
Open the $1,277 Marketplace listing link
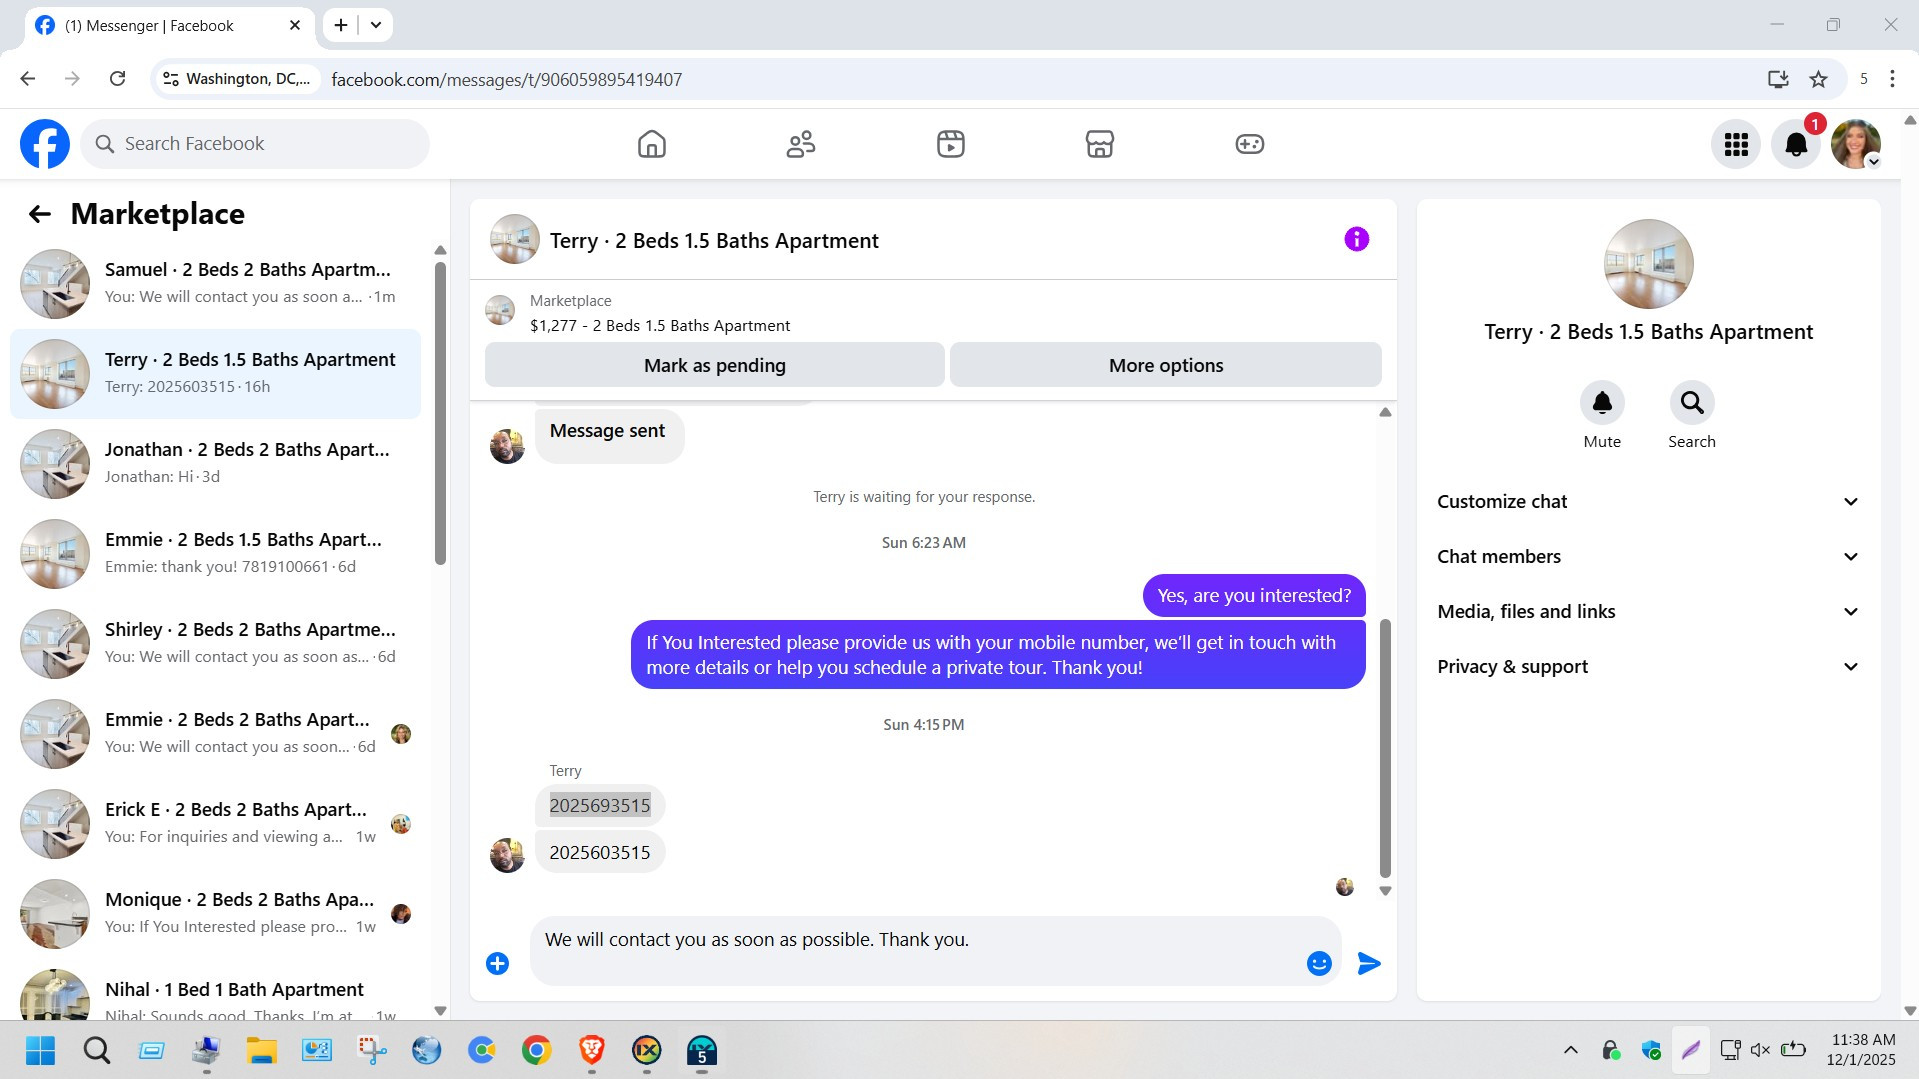[660, 326]
